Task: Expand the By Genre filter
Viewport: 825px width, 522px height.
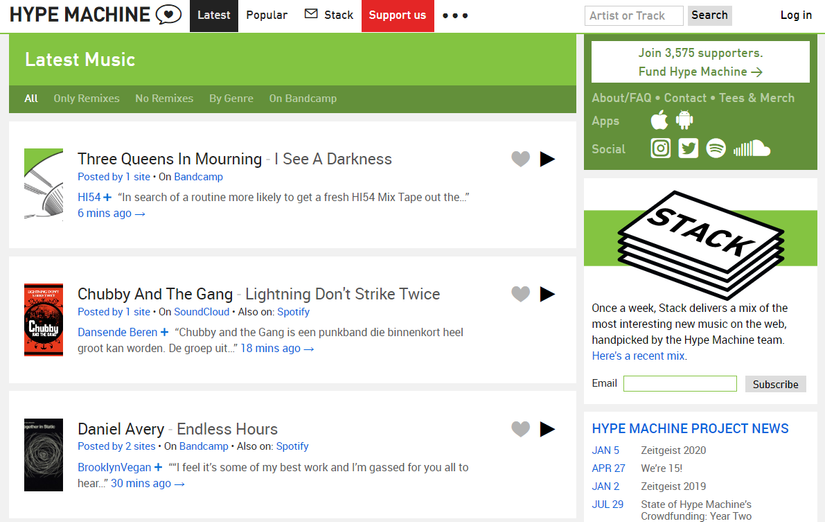Action: click(231, 99)
